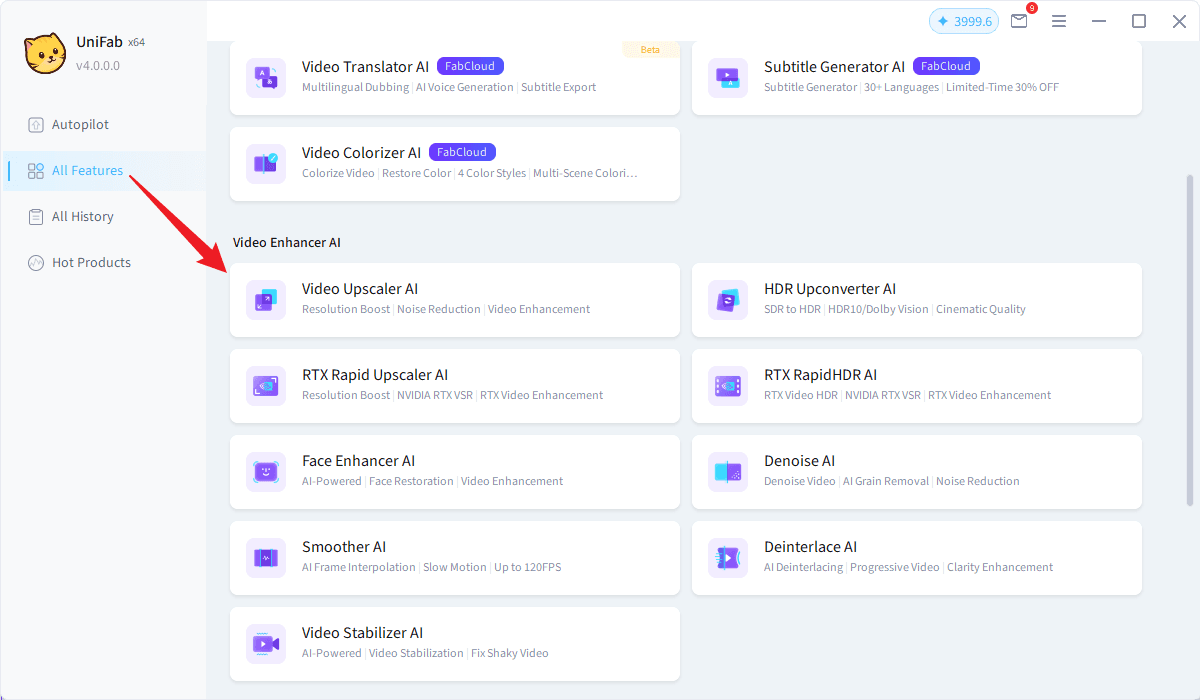The height and width of the screenshot is (700, 1200).
Task: Launch the Subtitle Generator AI card
Action: [x=916, y=78]
